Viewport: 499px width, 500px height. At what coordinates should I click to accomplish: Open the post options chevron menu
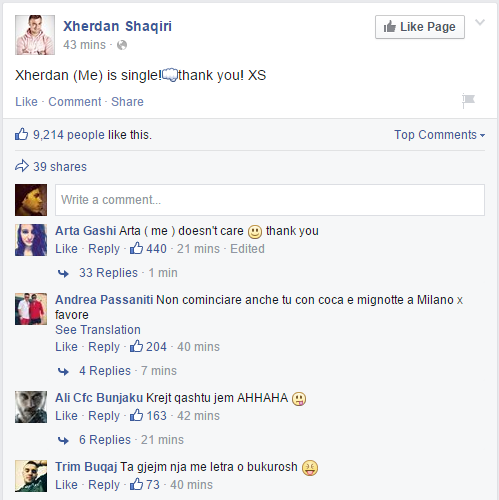tap(480, 22)
